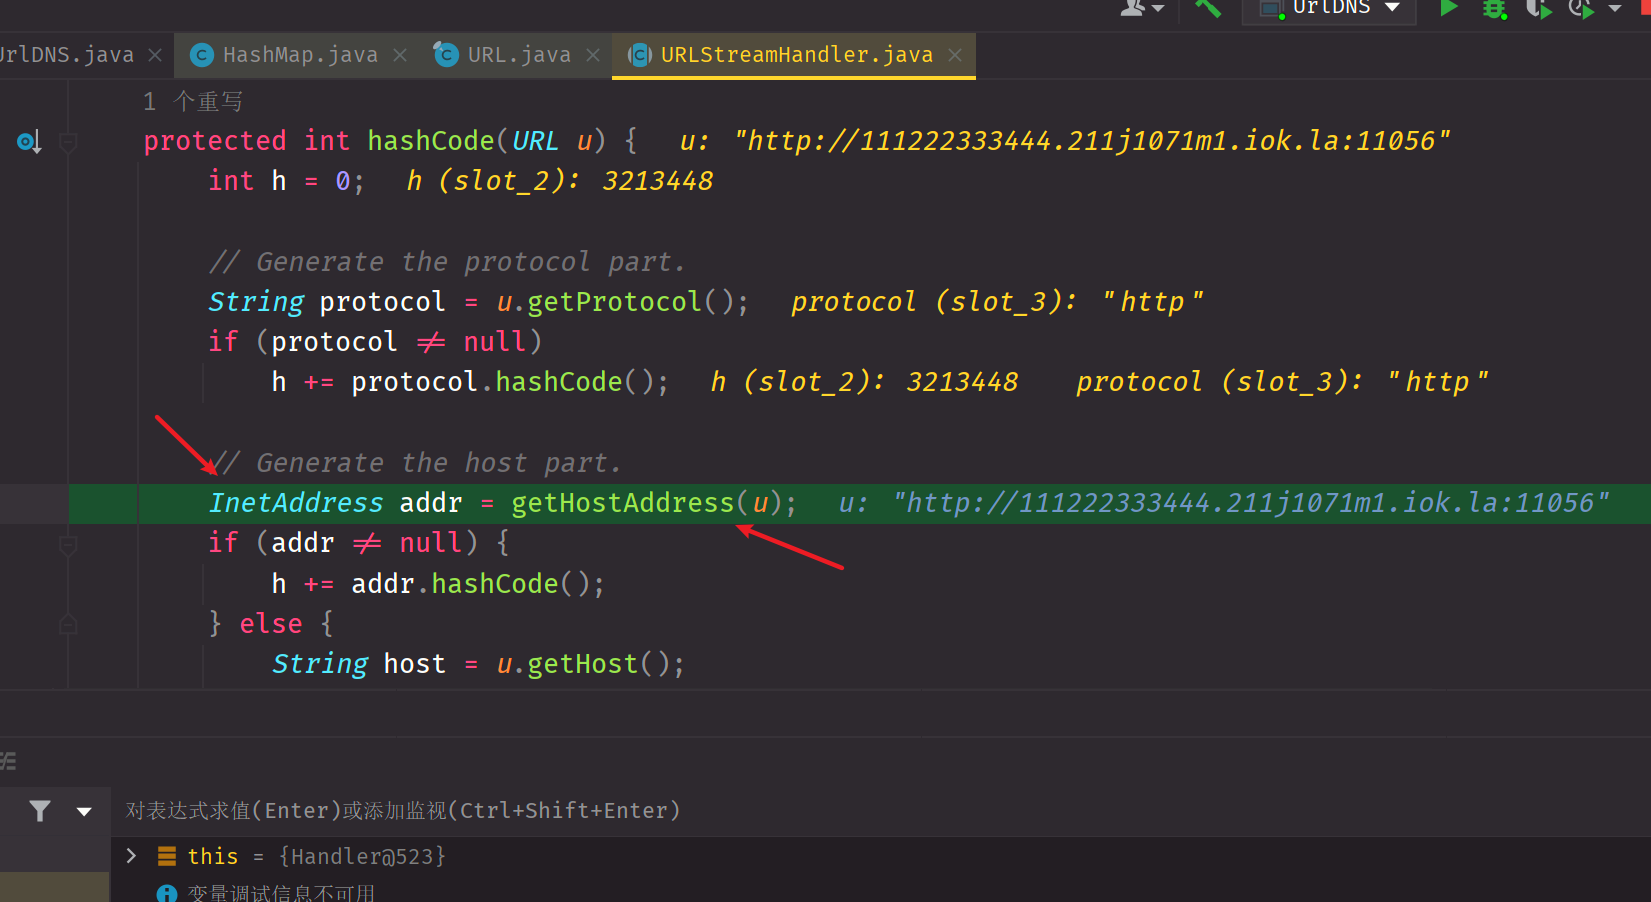This screenshot has height=902, width=1651.
Task: Click the orange variable icon next to this
Action: [x=166, y=856]
